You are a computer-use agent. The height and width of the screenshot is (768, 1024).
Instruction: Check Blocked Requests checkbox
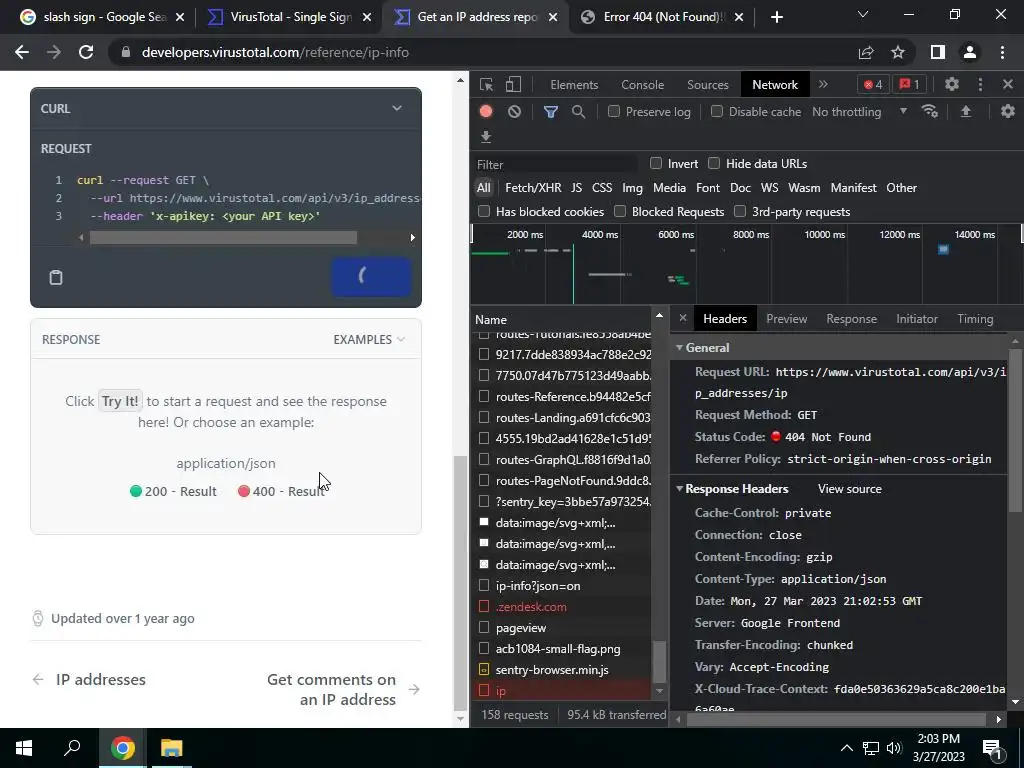tap(620, 211)
